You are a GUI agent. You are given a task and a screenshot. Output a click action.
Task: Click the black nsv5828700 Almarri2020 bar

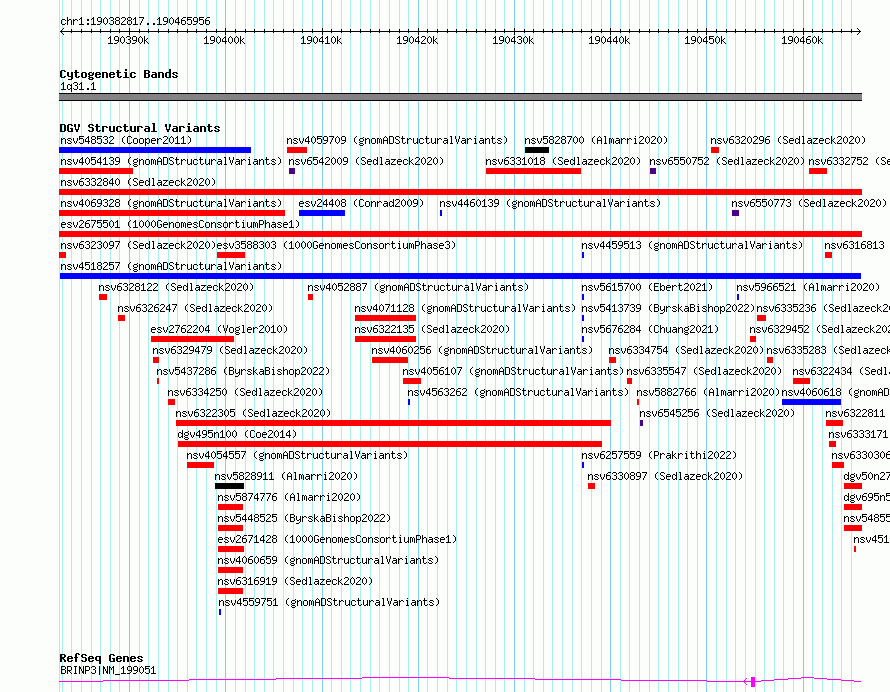537,150
